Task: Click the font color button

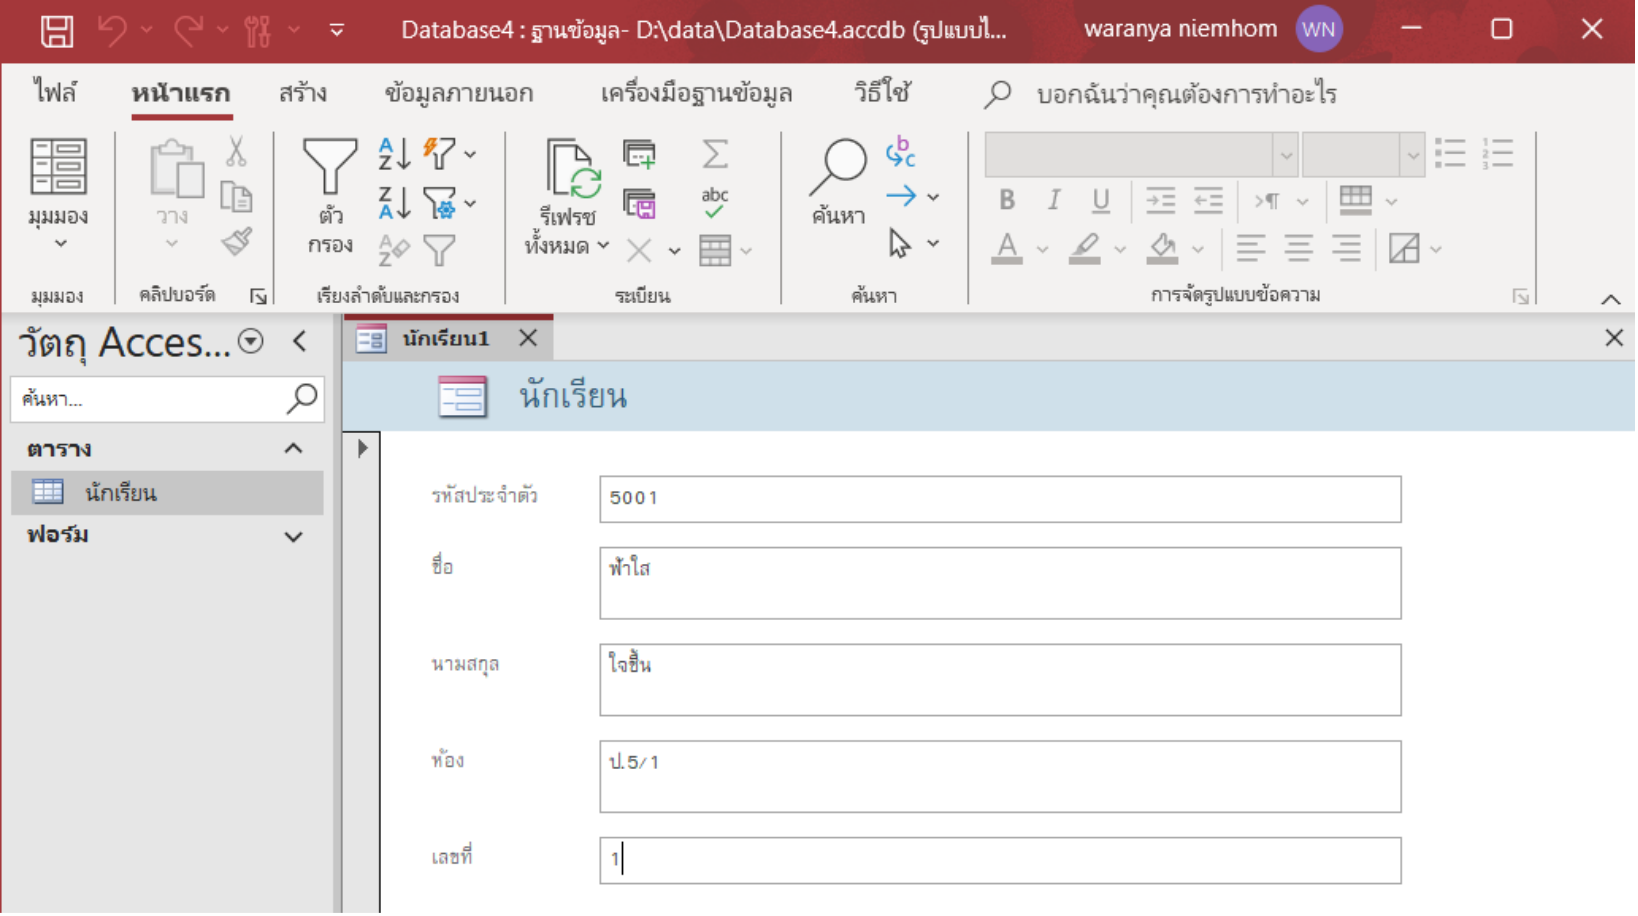Action: 1007,248
